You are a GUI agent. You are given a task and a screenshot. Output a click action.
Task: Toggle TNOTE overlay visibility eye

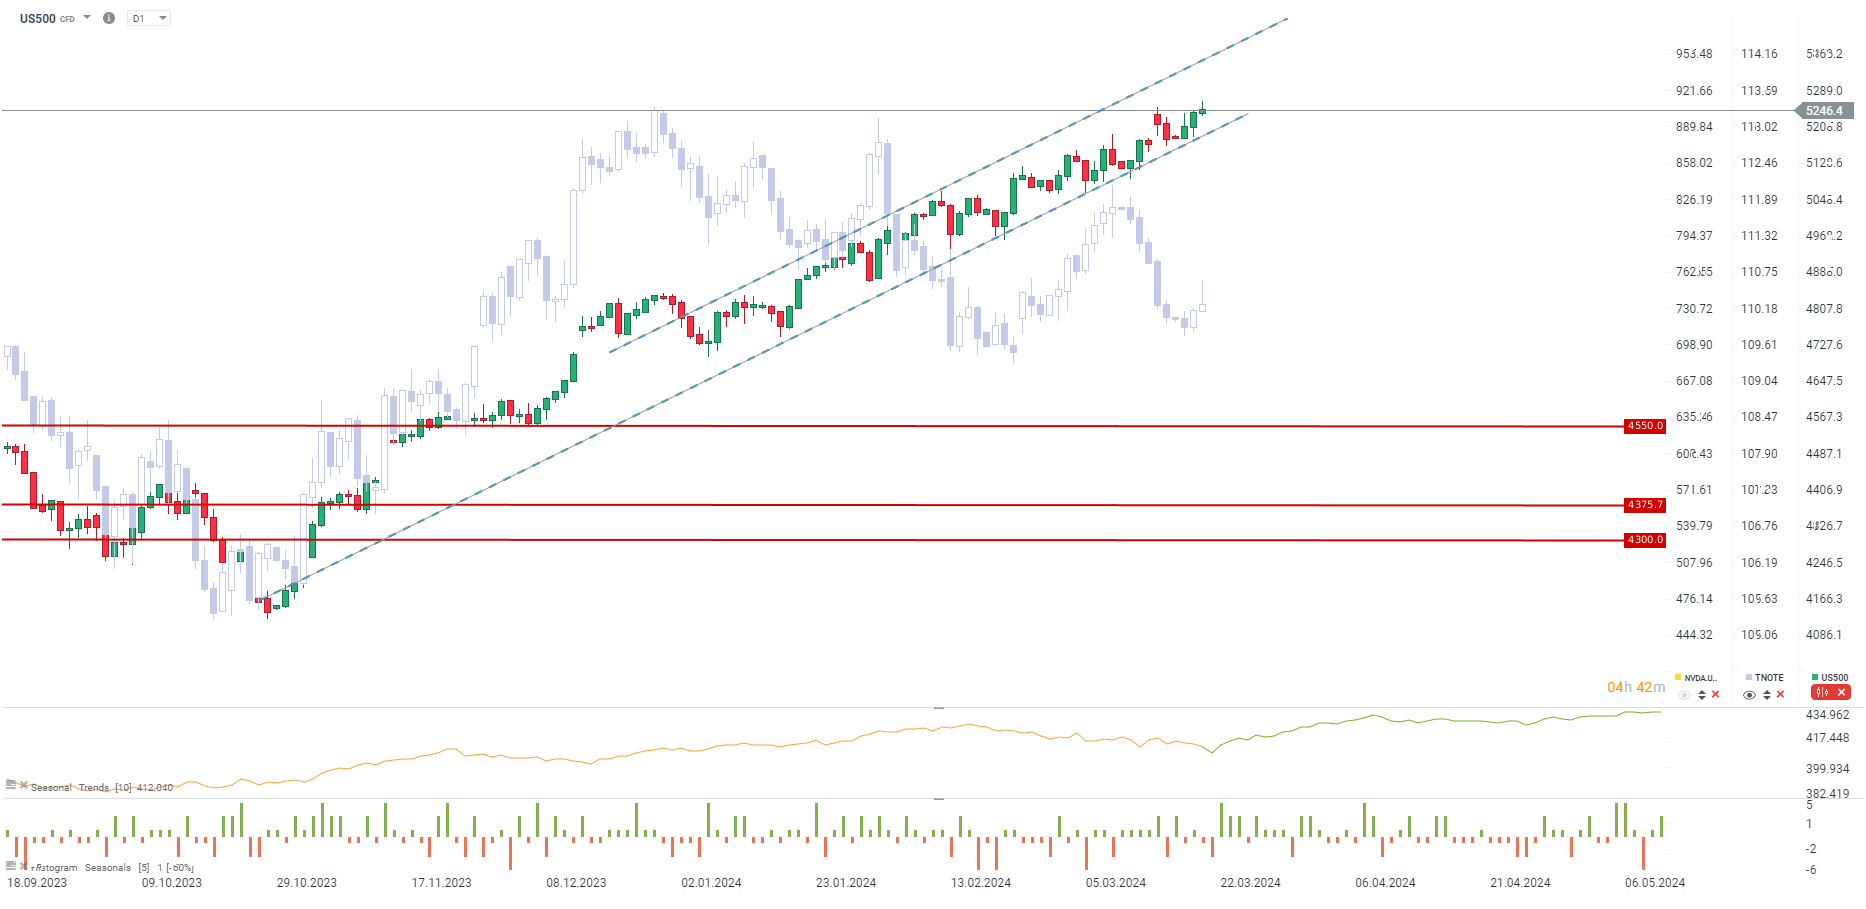tap(1750, 695)
